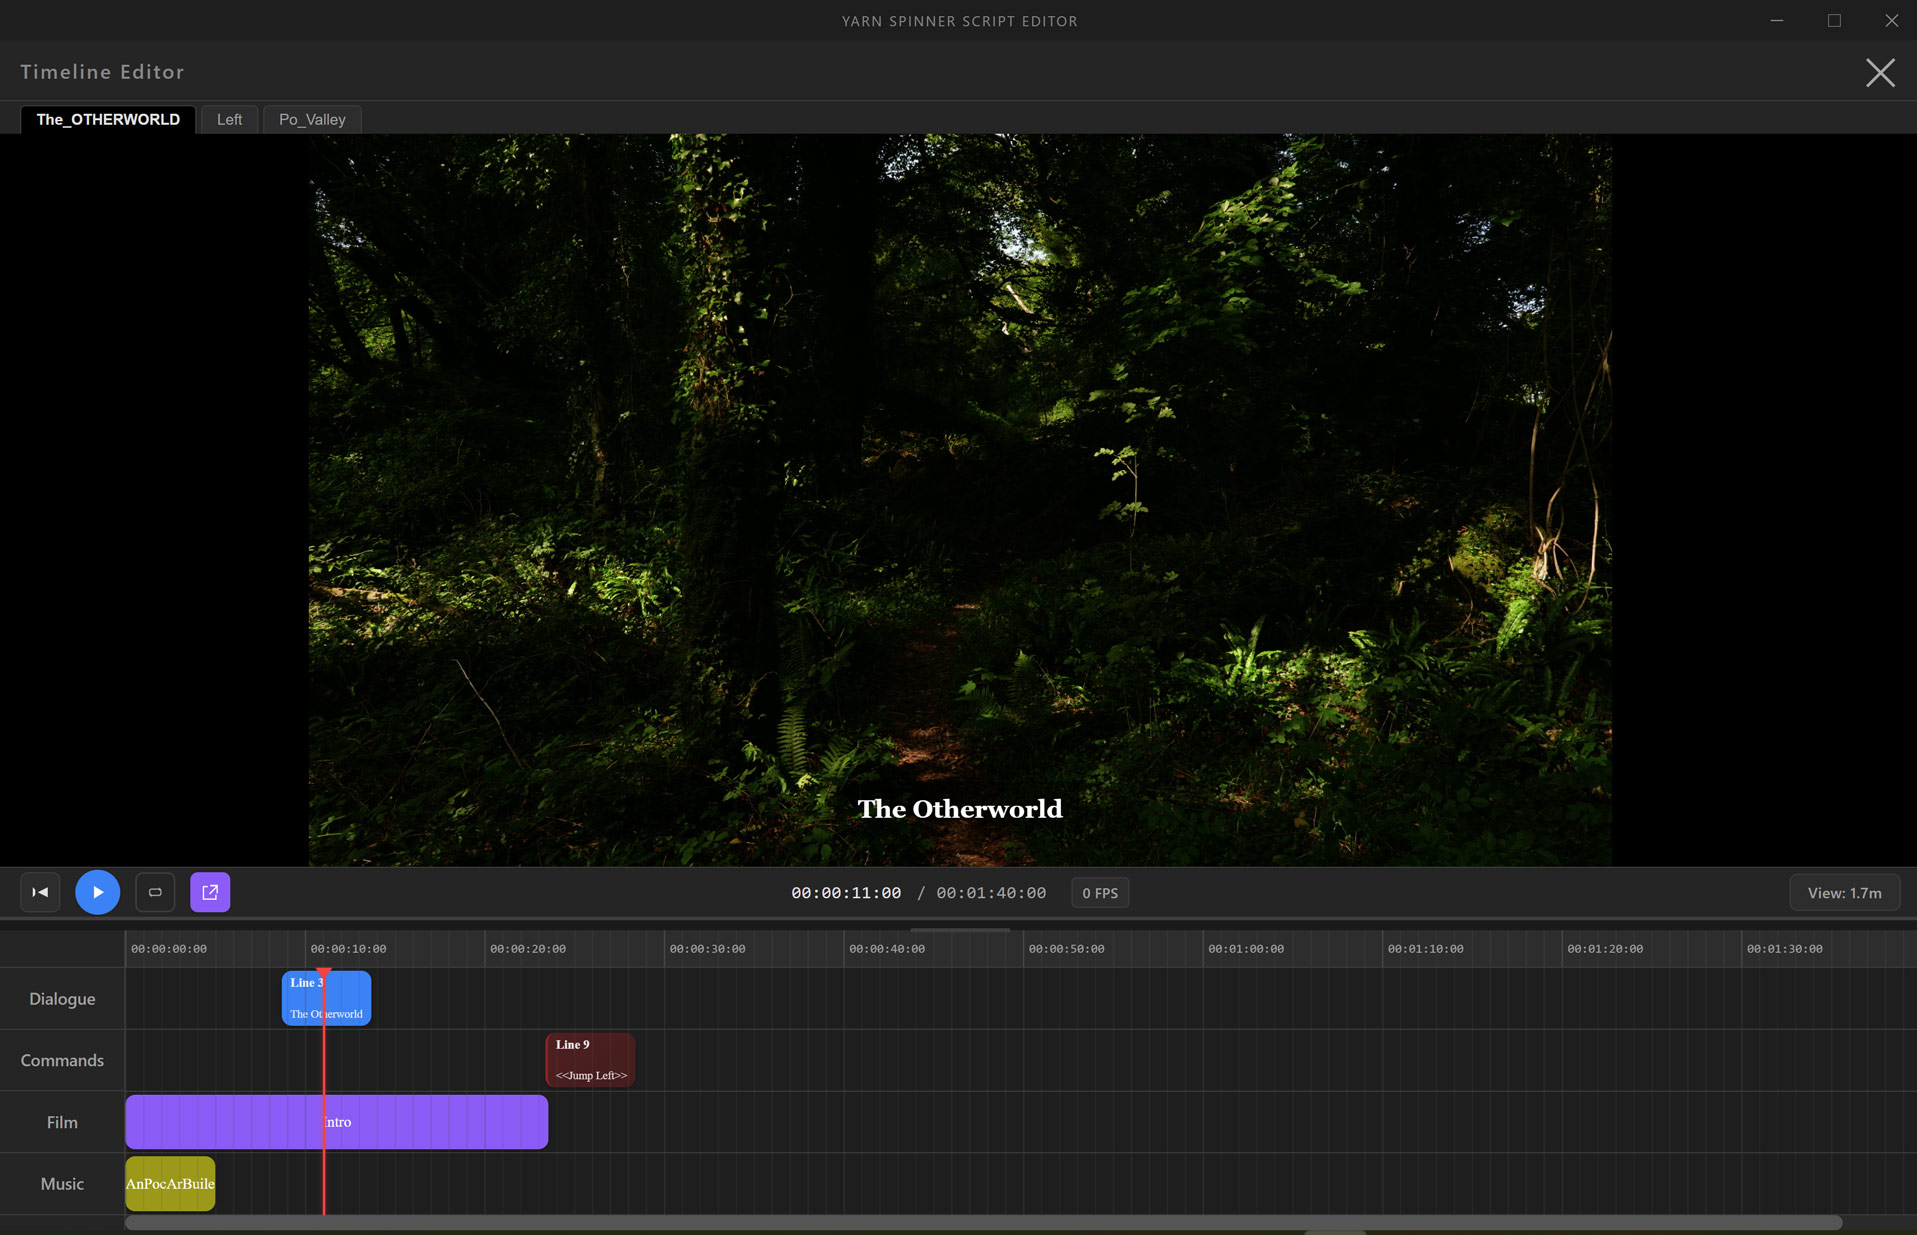
Task: Click the Dialogue track label
Action: coord(62,998)
